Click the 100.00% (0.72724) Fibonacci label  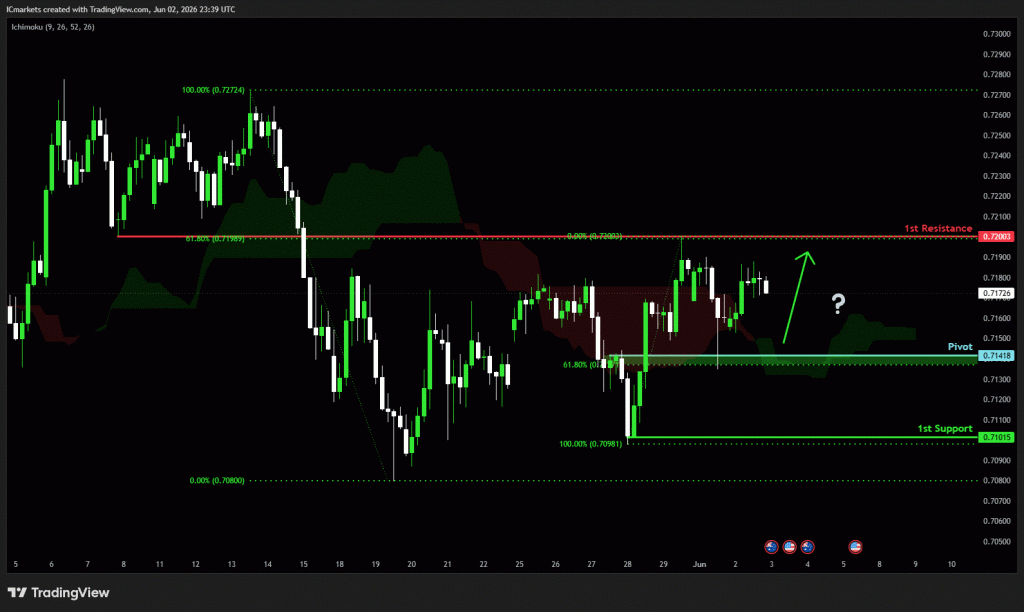[213, 90]
